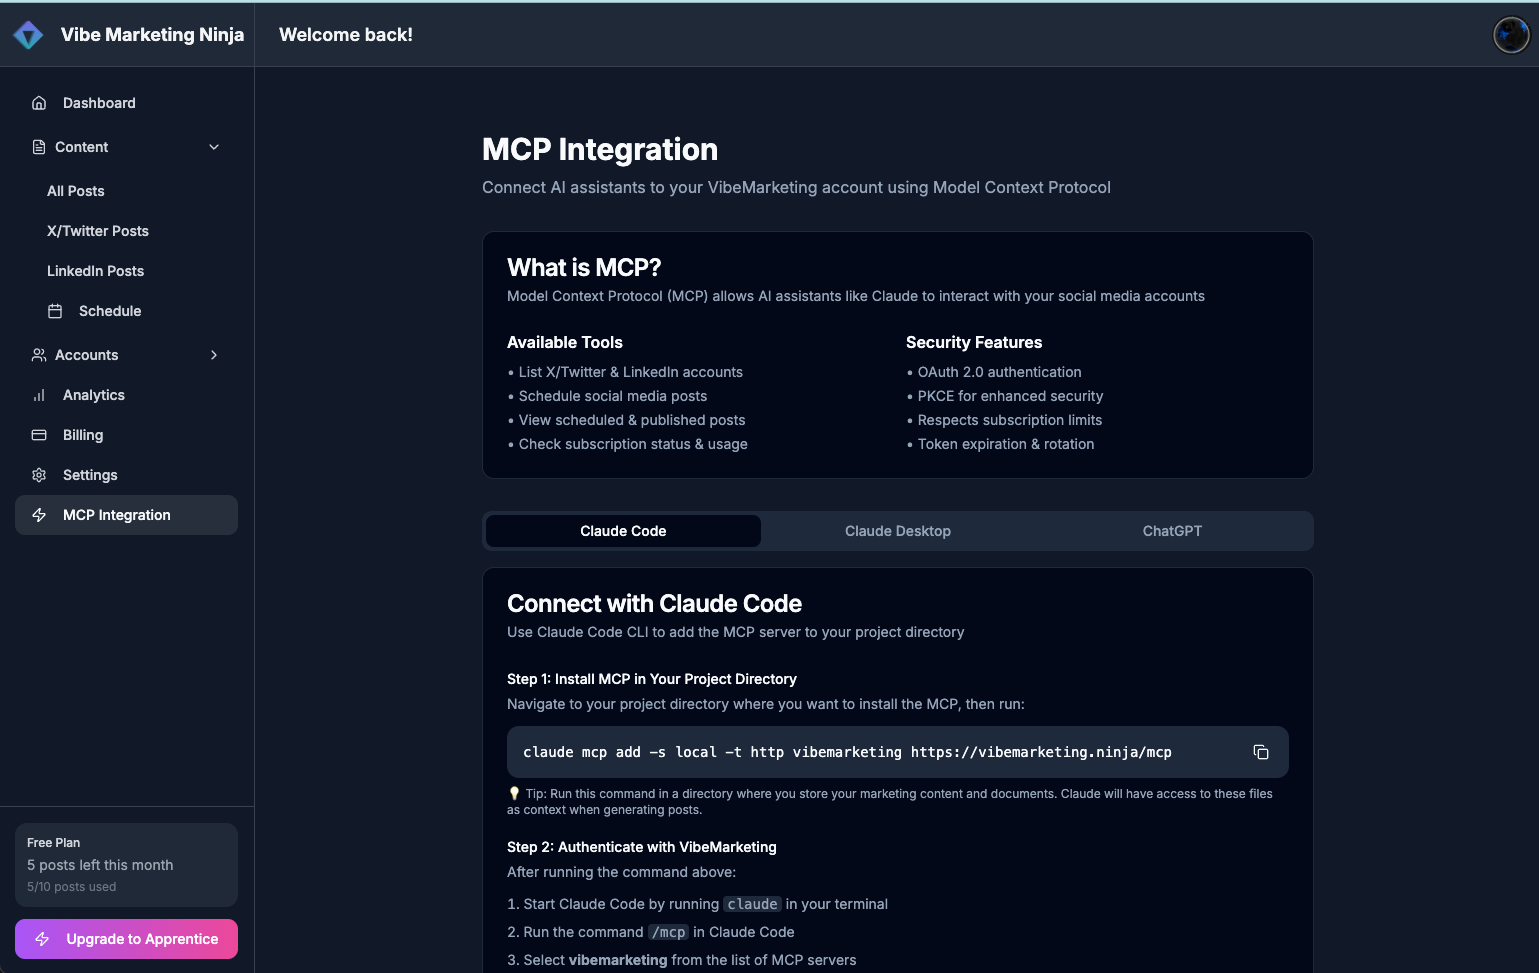Image resolution: width=1539 pixels, height=973 pixels.
Task: Go to X/Twitter Posts
Action: tap(98, 231)
